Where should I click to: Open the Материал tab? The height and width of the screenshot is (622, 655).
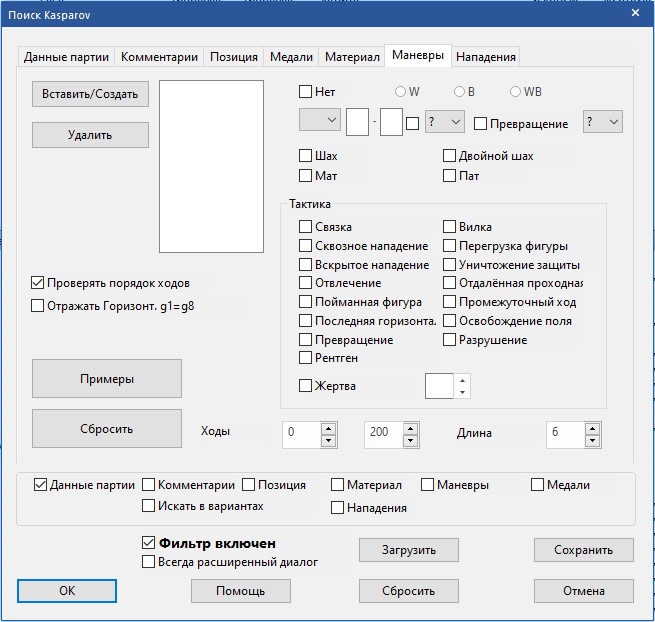(x=352, y=57)
